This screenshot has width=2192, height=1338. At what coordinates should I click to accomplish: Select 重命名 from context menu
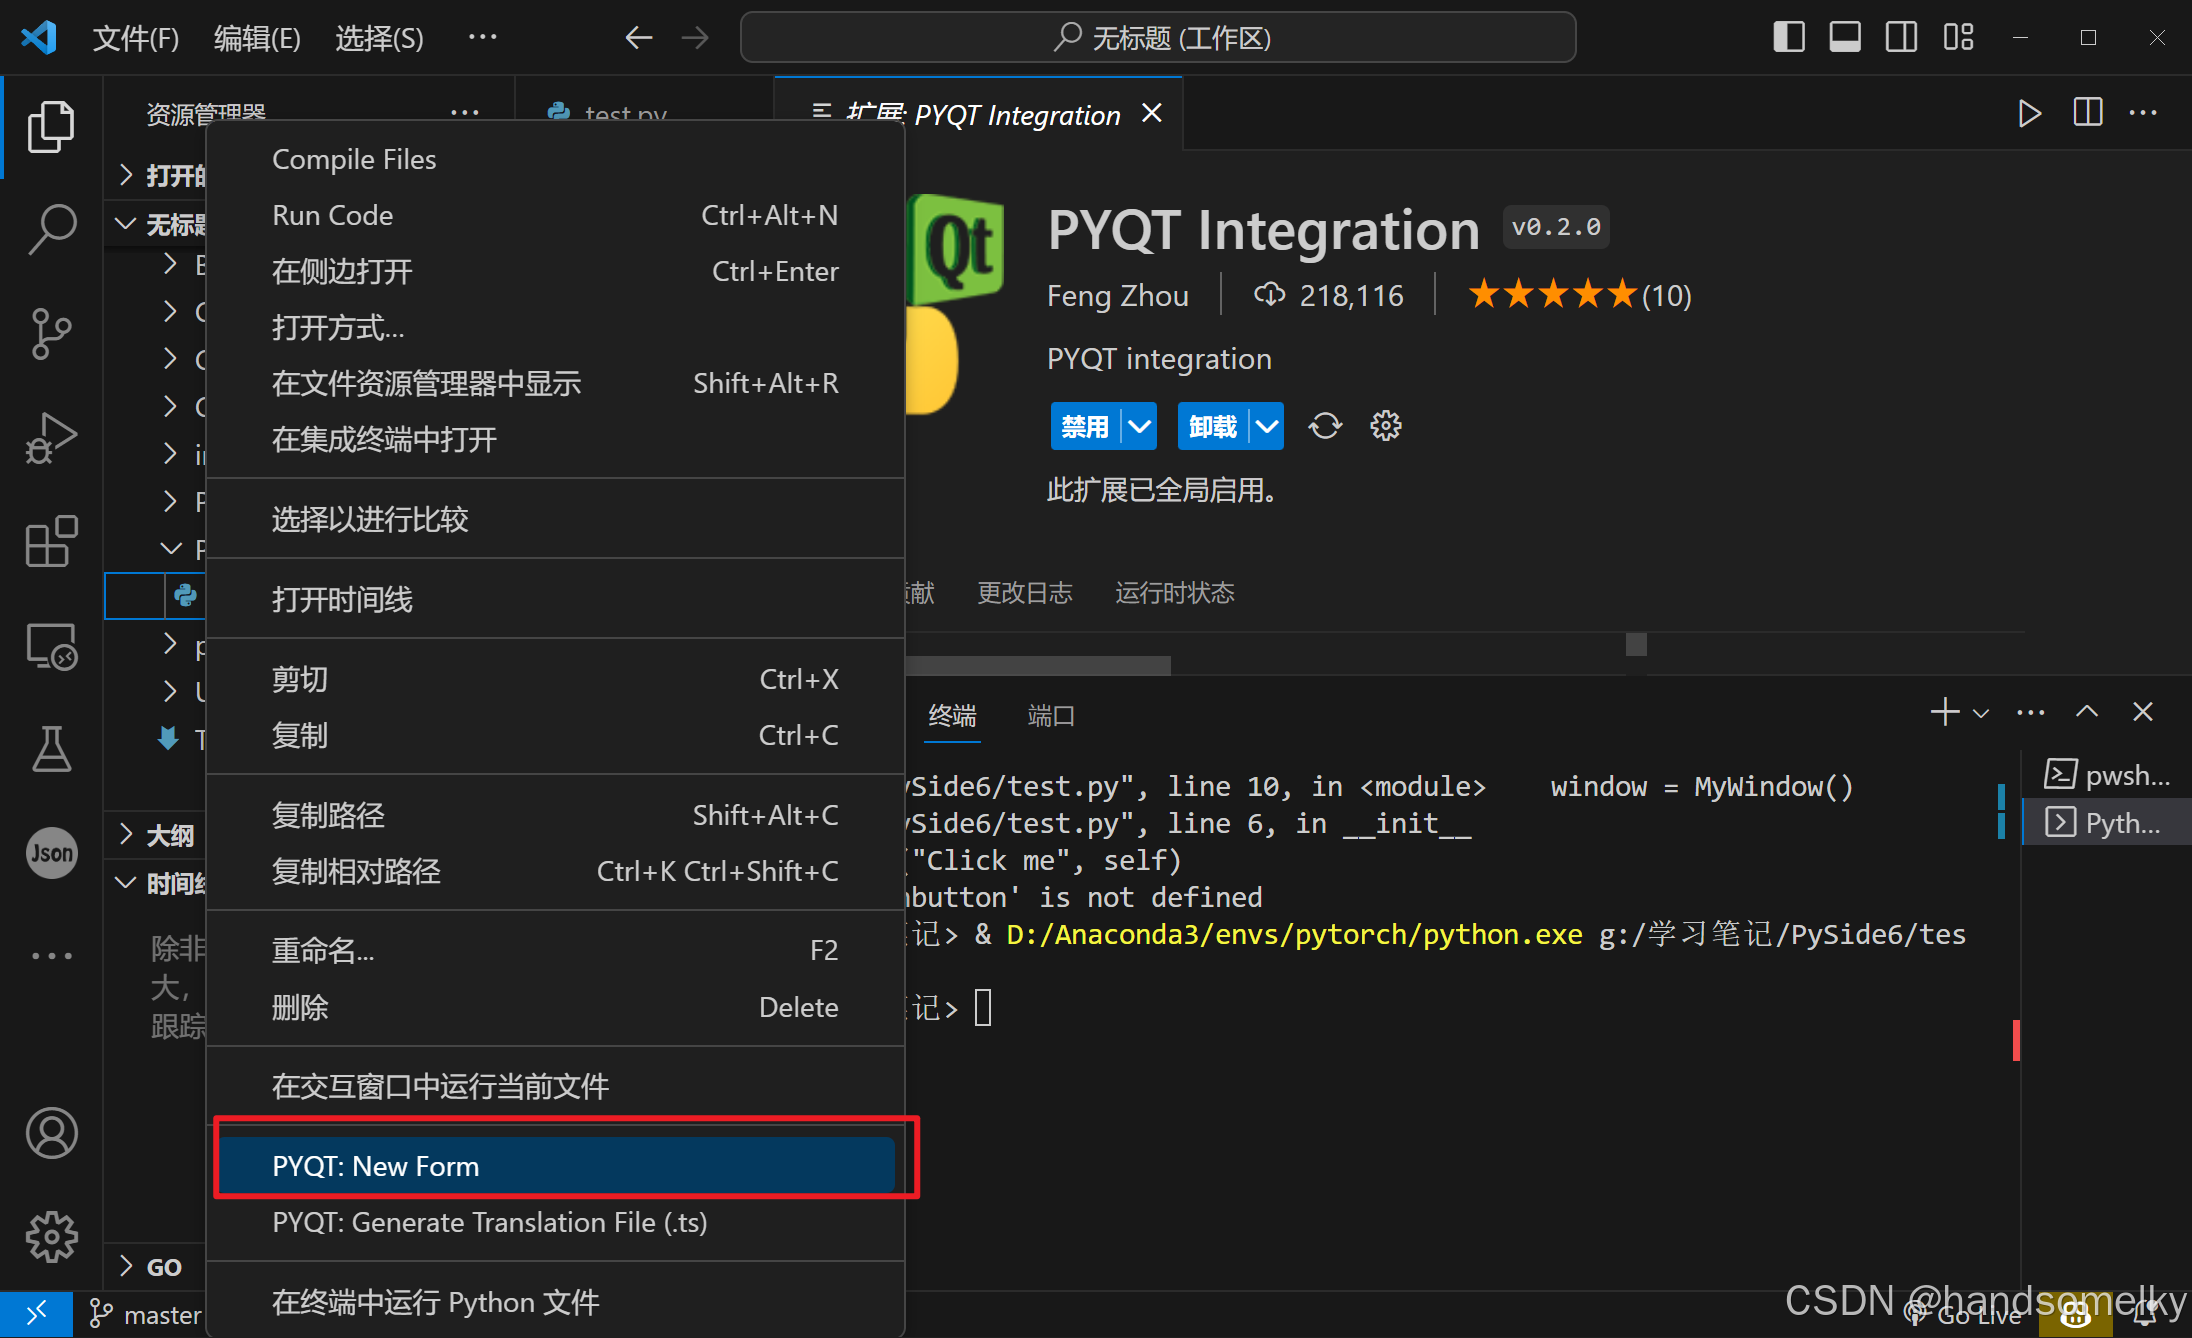[556, 950]
